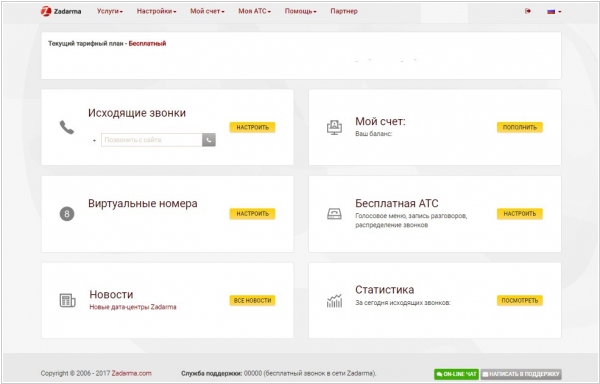Start the green On-line чат

[x=457, y=374]
